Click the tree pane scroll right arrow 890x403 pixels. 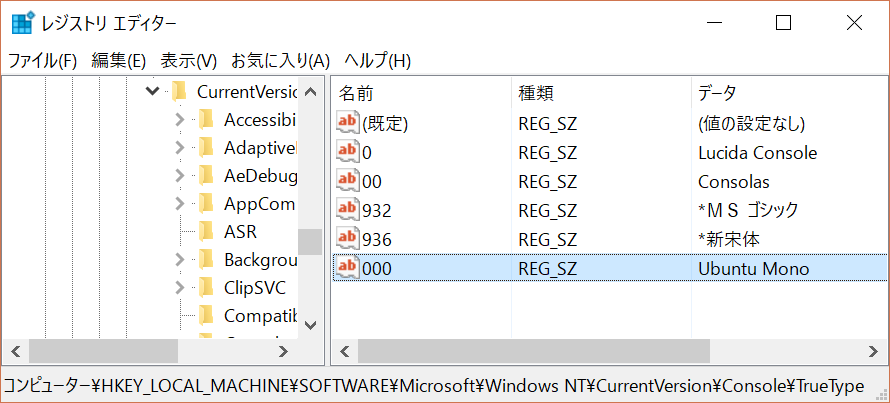tap(283, 352)
